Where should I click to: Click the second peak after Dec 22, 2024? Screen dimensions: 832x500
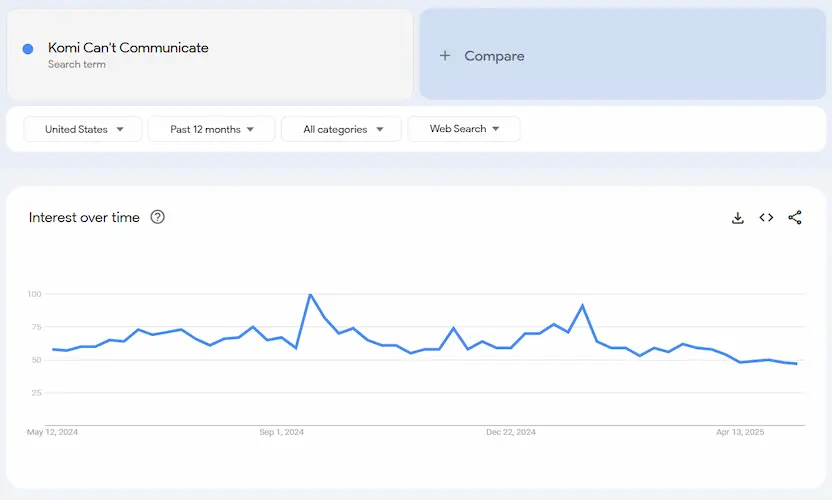pos(582,306)
